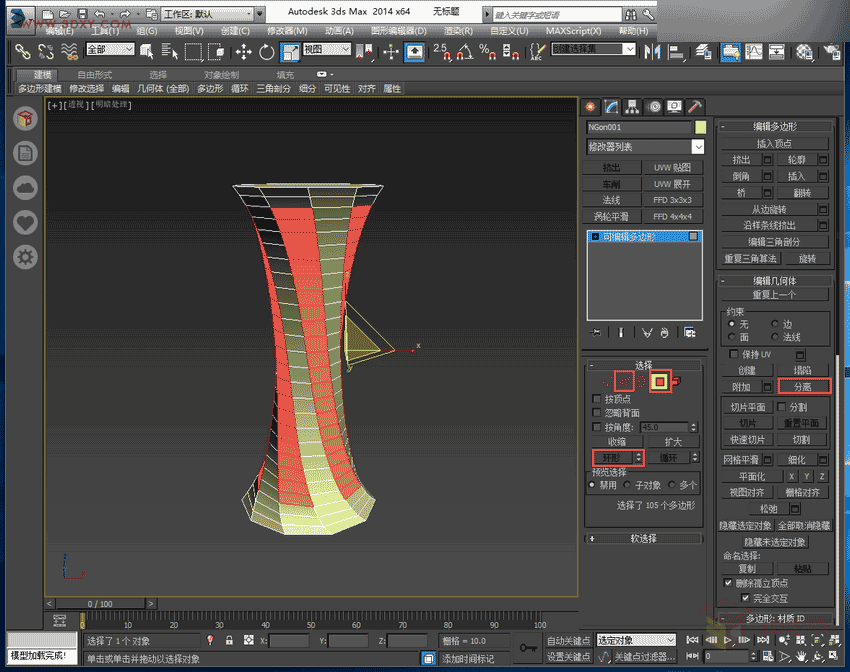Select the 子对象 preview radio button
This screenshot has height=672, width=850.
point(627,485)
